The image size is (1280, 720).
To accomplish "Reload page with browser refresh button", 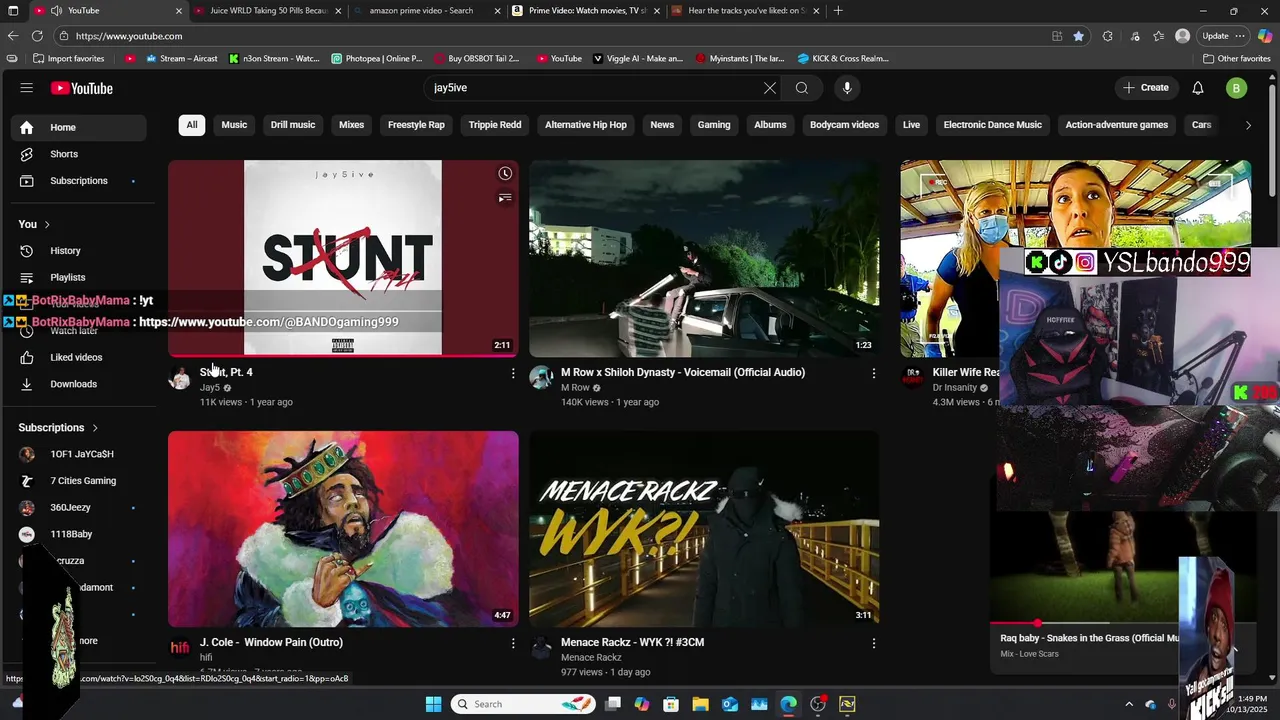I will point(39,36).
